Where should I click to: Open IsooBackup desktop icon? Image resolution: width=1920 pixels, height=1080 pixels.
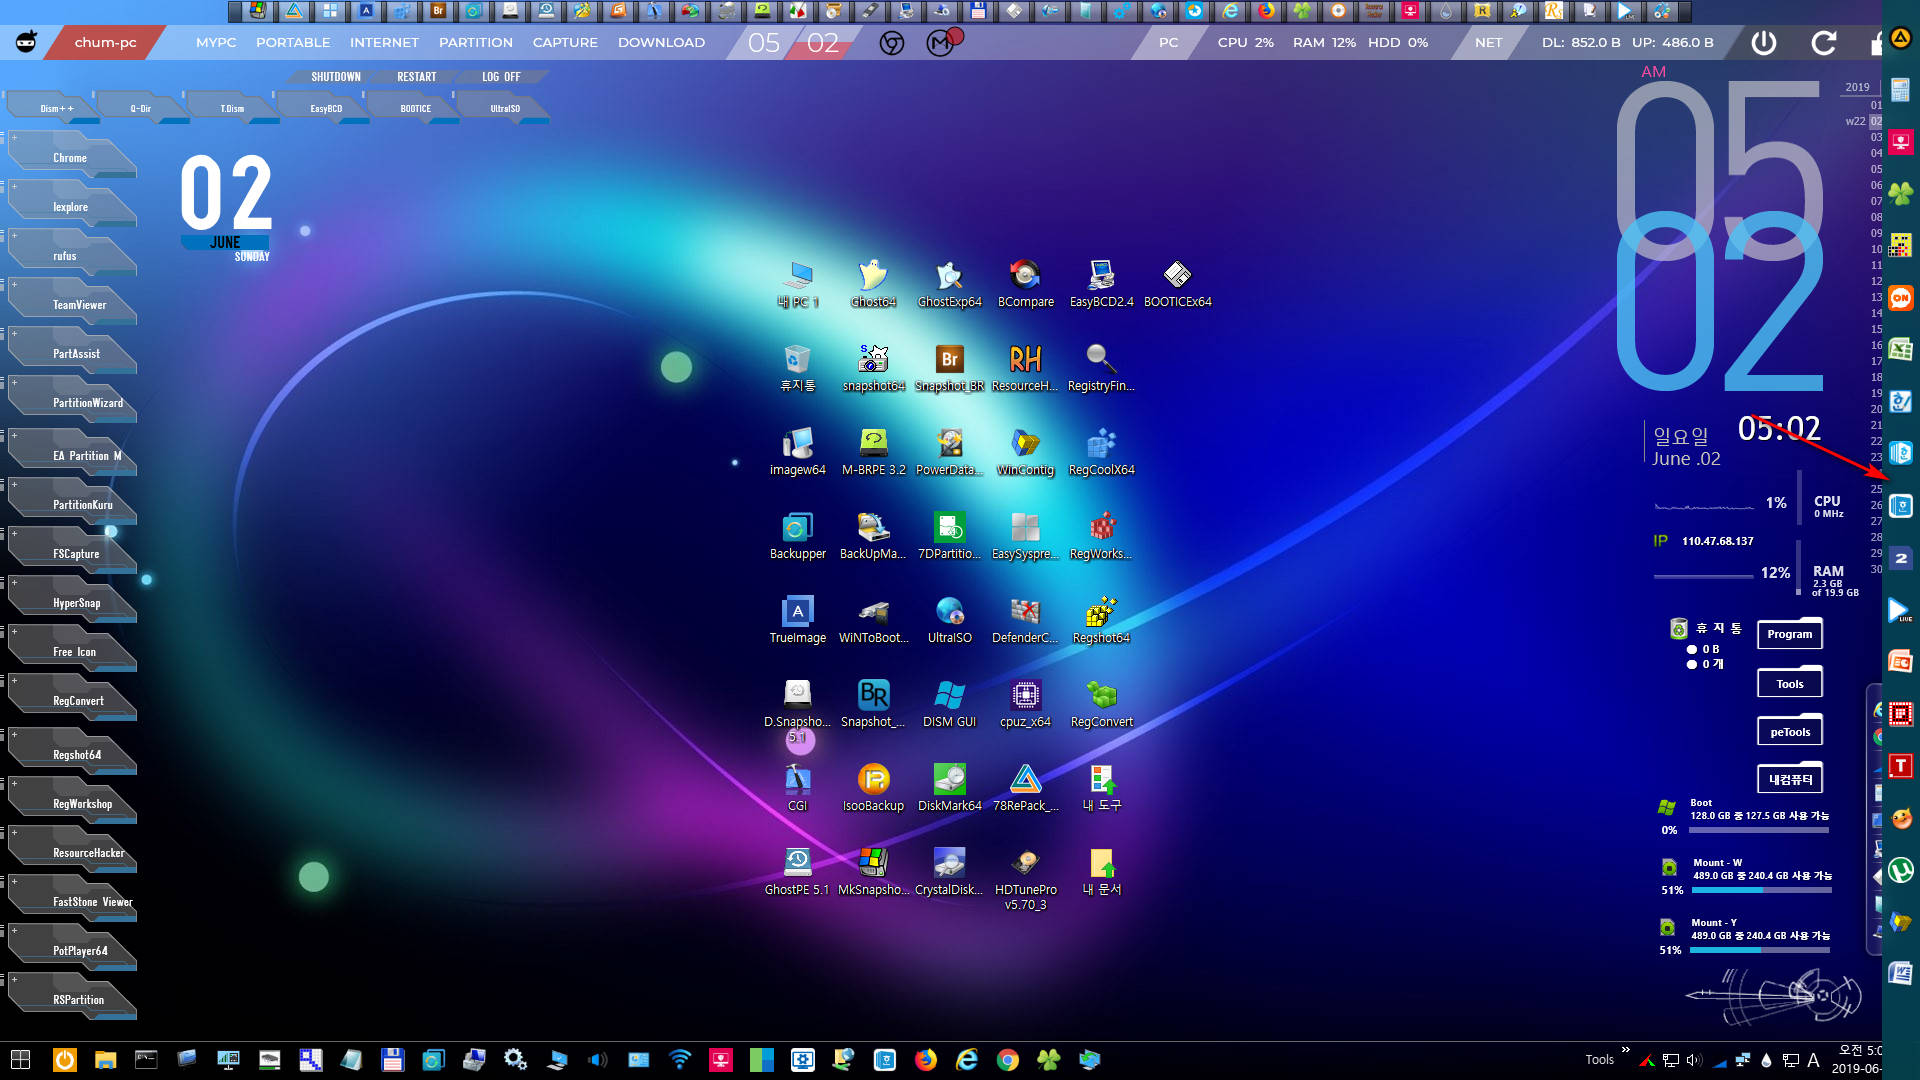(x=873, y=788)
